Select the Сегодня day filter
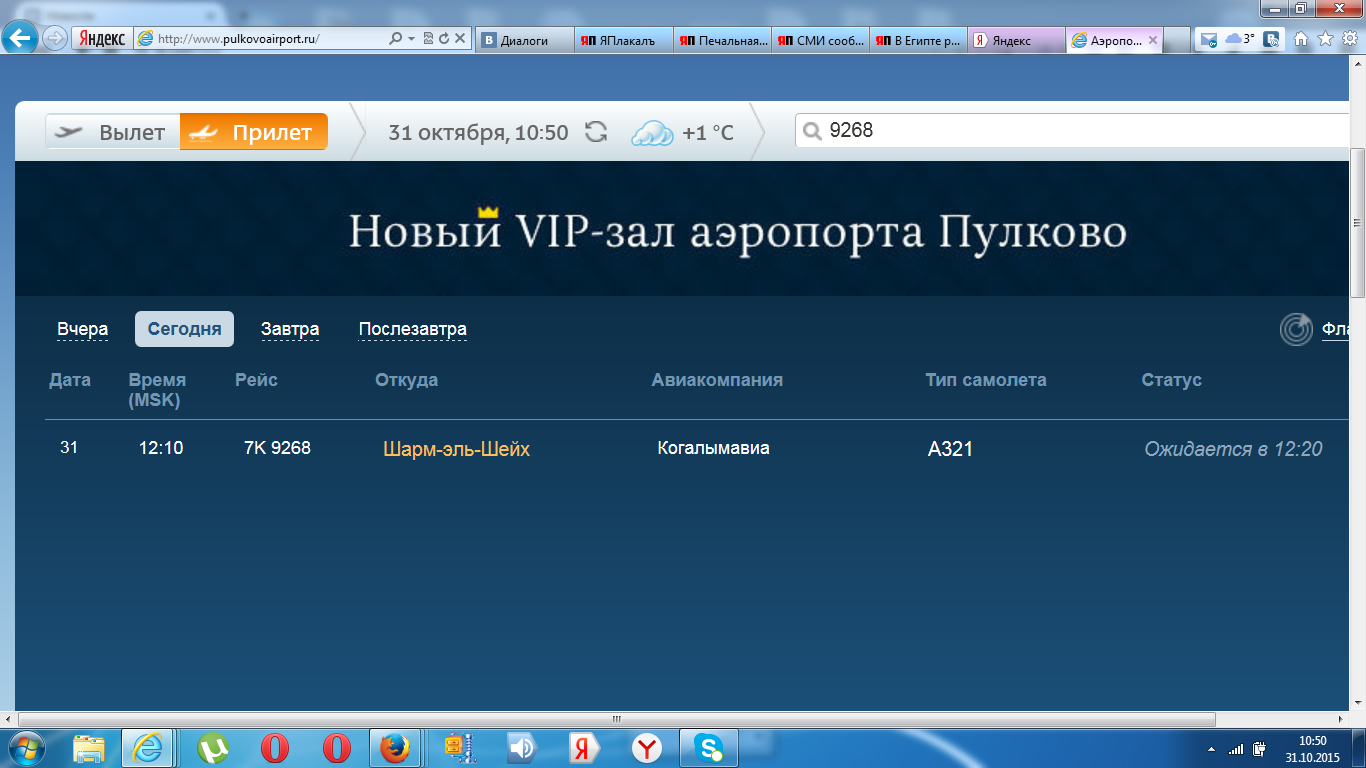 coord(184,329)
